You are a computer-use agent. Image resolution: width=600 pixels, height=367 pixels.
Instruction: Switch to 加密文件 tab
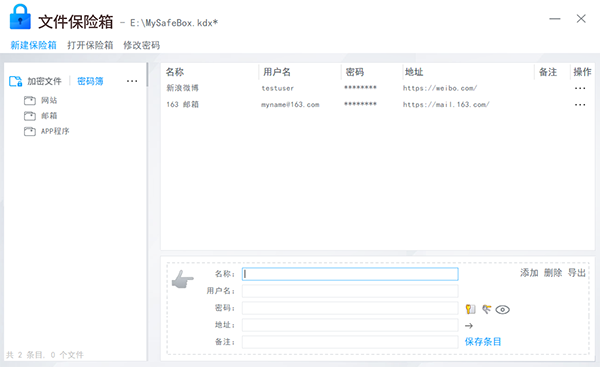click(44, 81)
